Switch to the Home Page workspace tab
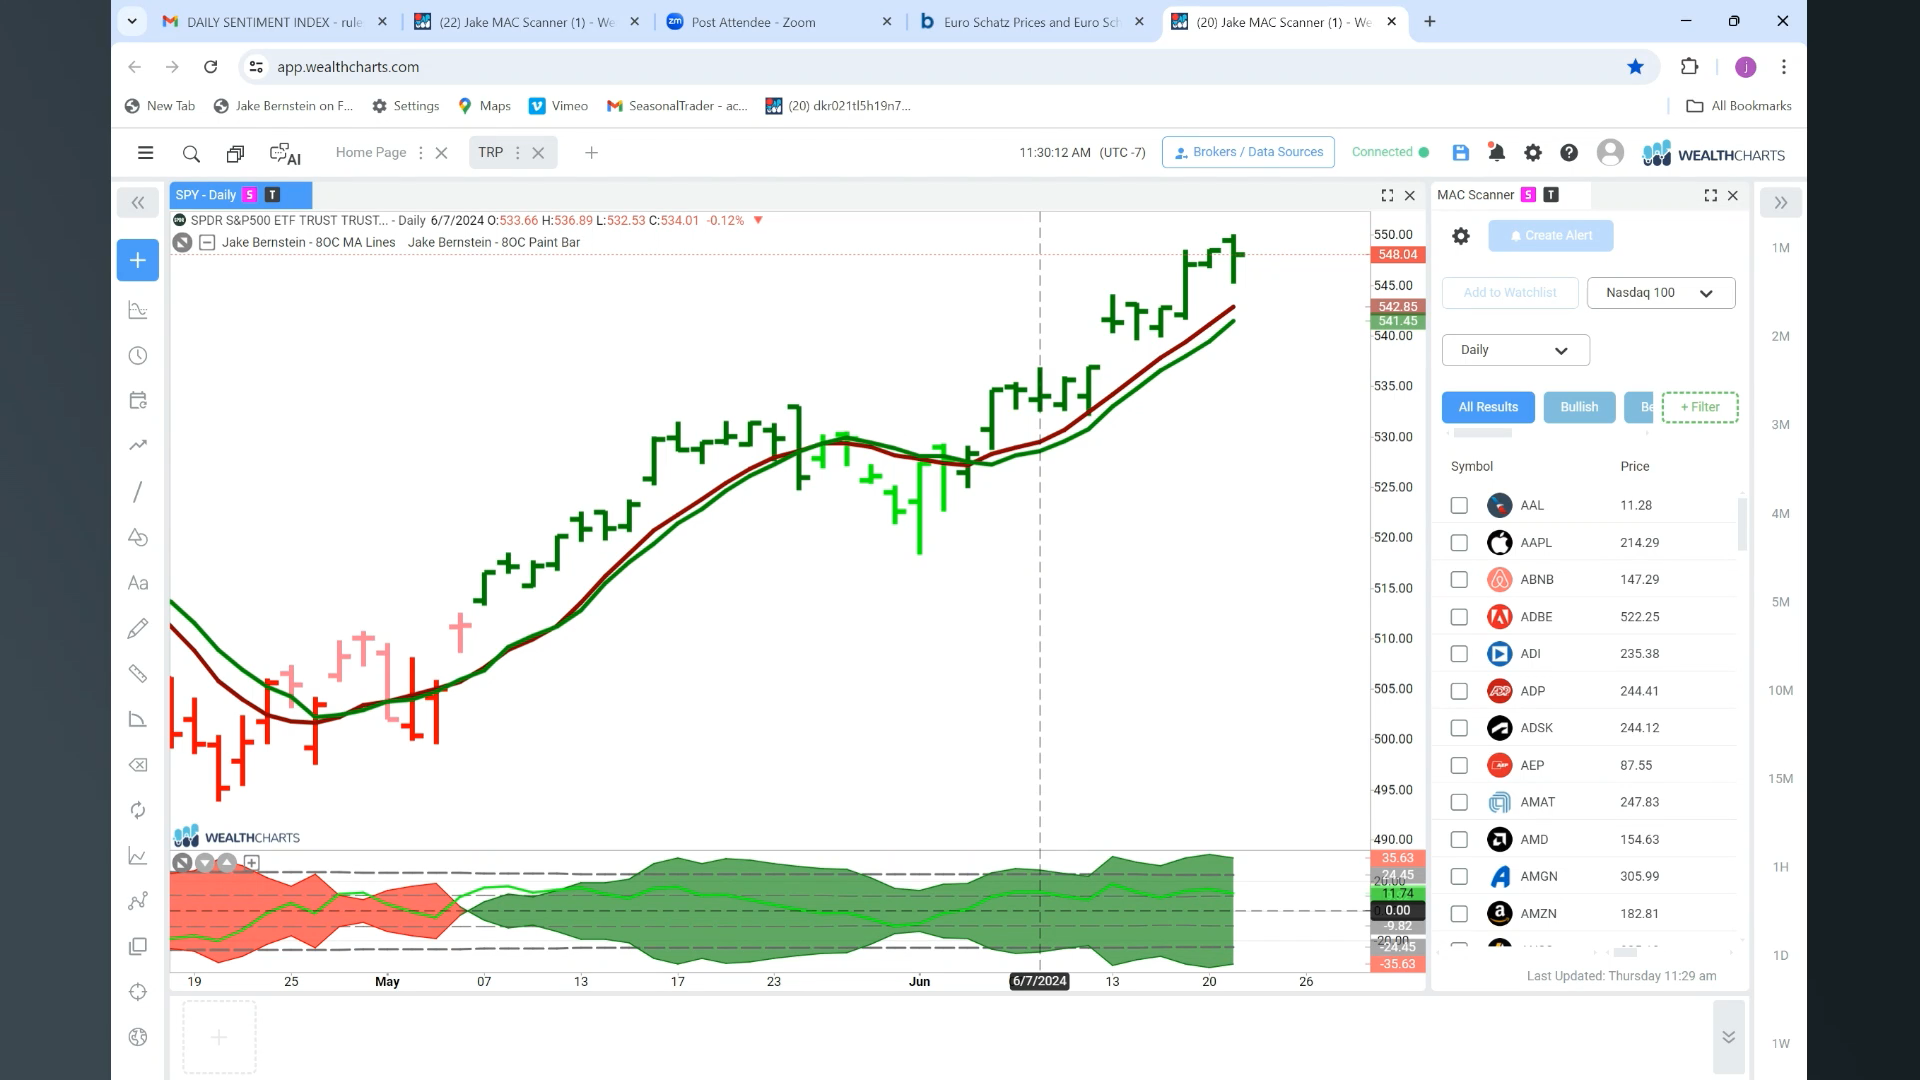1920x1080 pixels. 371,152
